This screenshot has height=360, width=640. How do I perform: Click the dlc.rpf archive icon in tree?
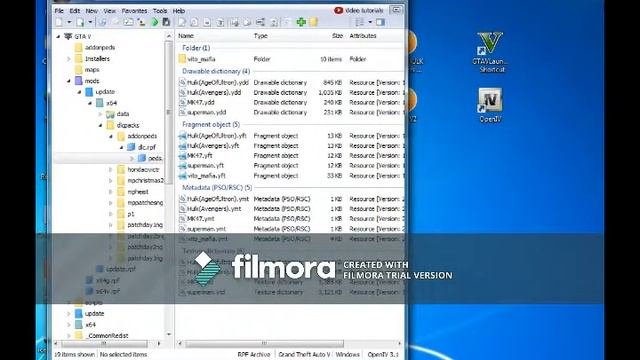coord(131,147)
